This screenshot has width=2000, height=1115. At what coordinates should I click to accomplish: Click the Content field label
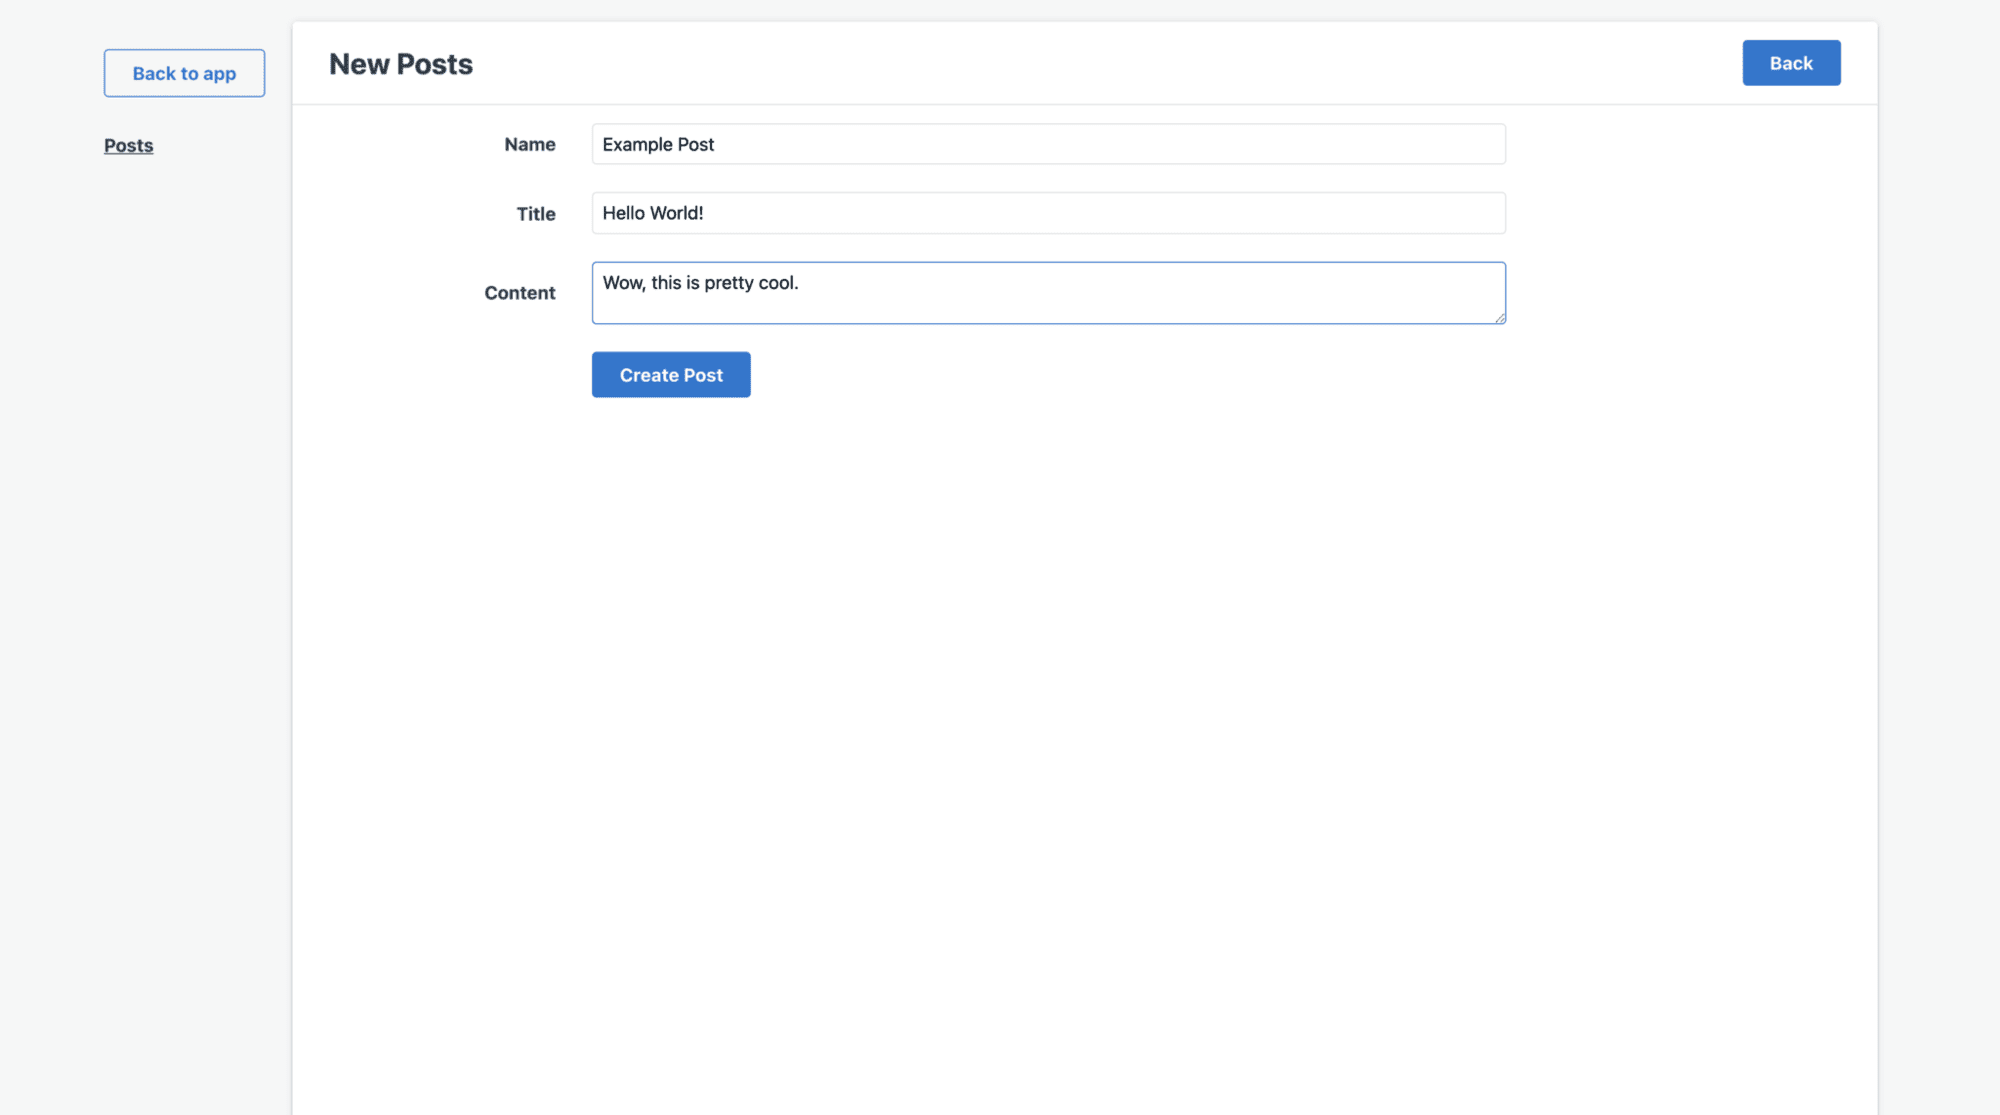[519, 292]
